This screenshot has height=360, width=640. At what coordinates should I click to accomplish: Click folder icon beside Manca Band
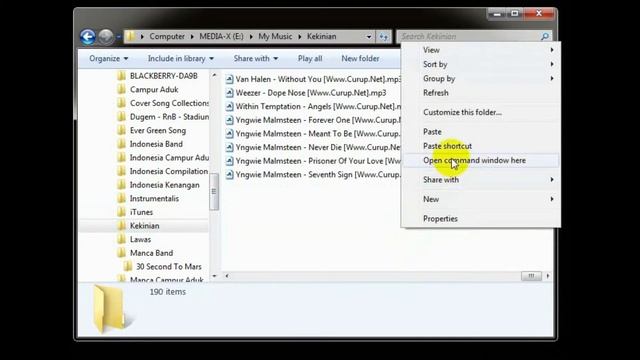tap(121, 253)
